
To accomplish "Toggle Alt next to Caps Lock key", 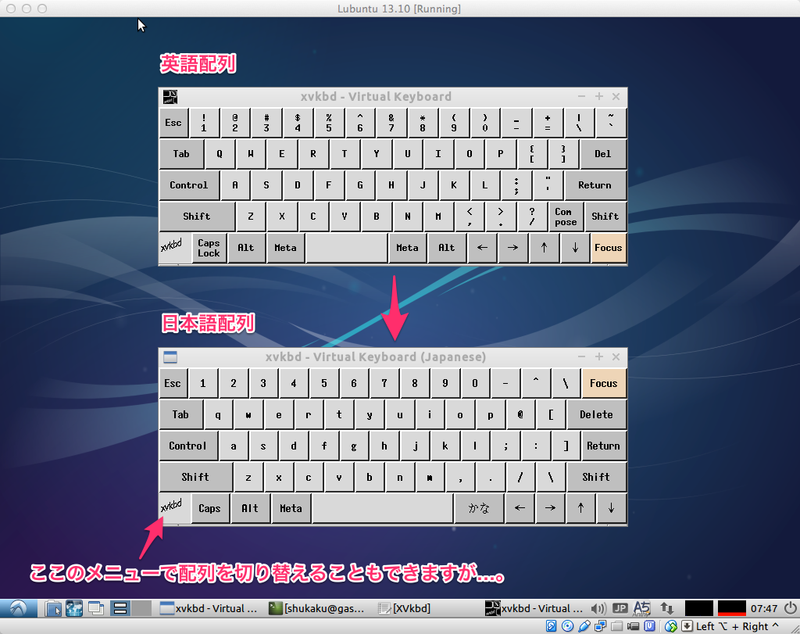I will [246, 248].
